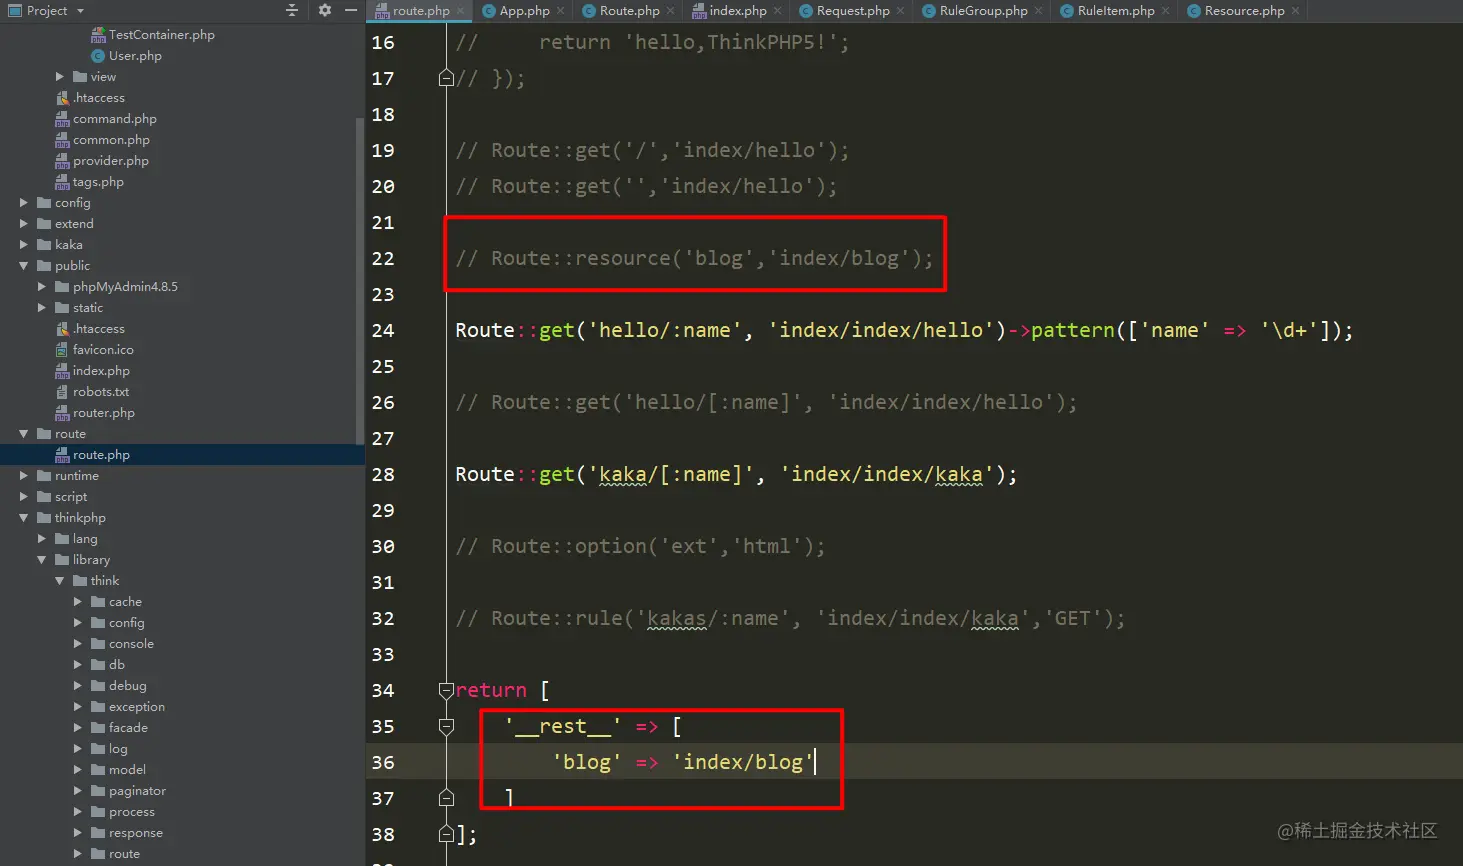This screenshot has width=1463, height=866.
Task: Hide the Project tool window
Action: [351, 11]
